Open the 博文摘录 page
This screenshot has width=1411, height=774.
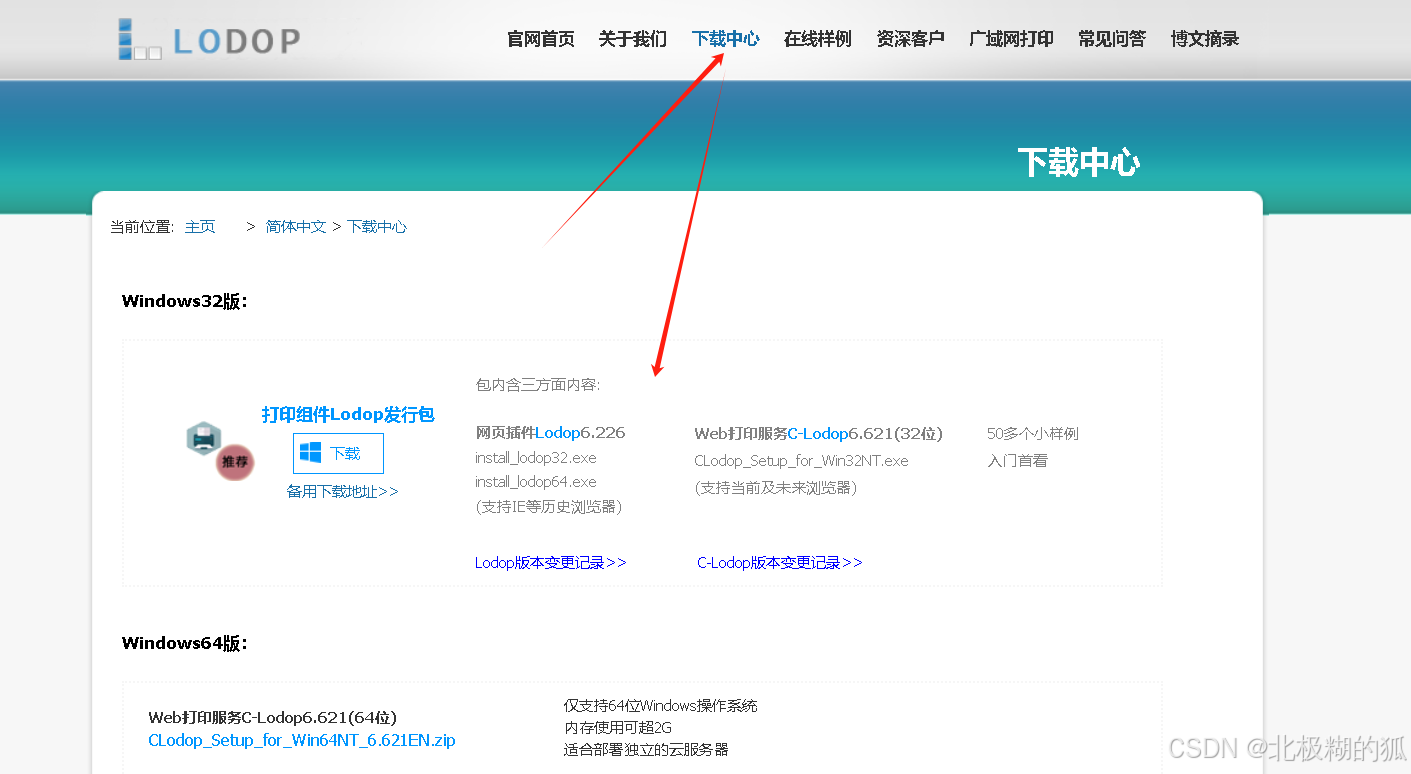point(1204,38)
